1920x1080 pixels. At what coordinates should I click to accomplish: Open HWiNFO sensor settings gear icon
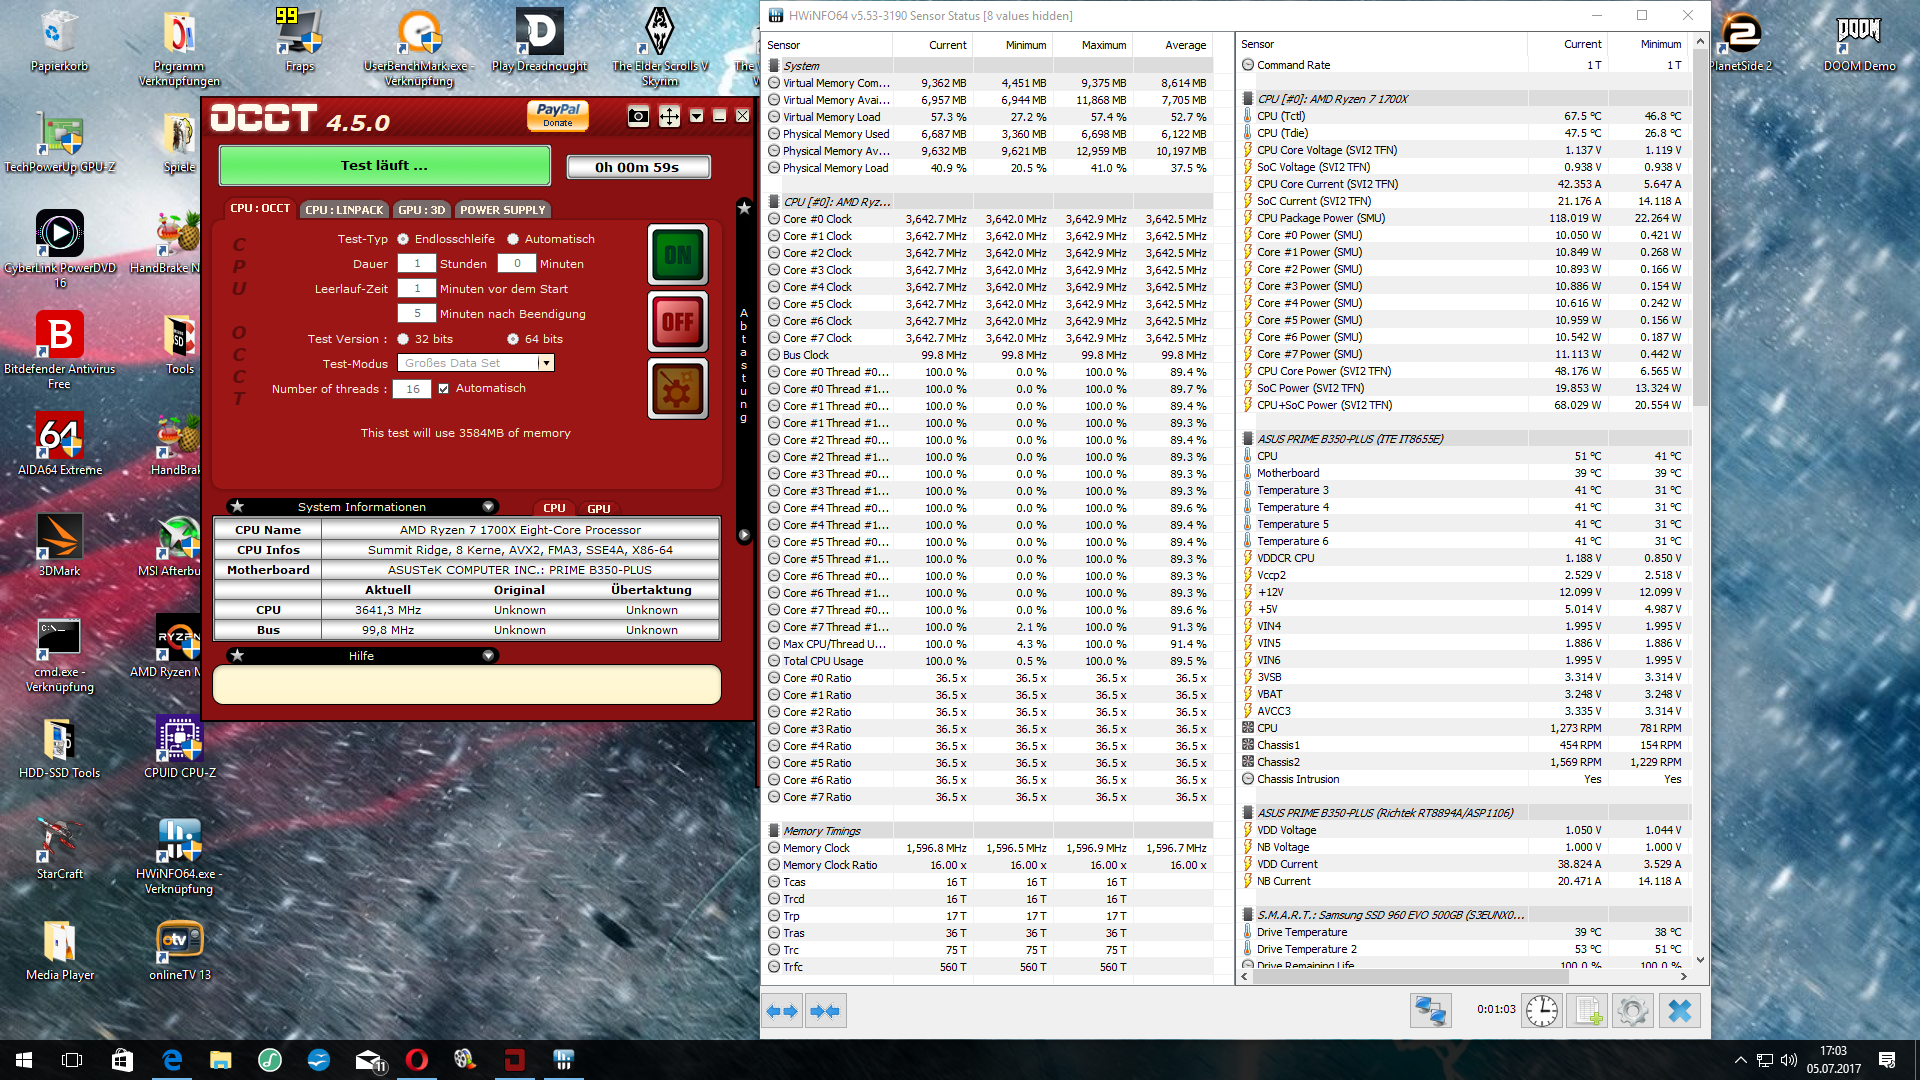point(1633,1011)
